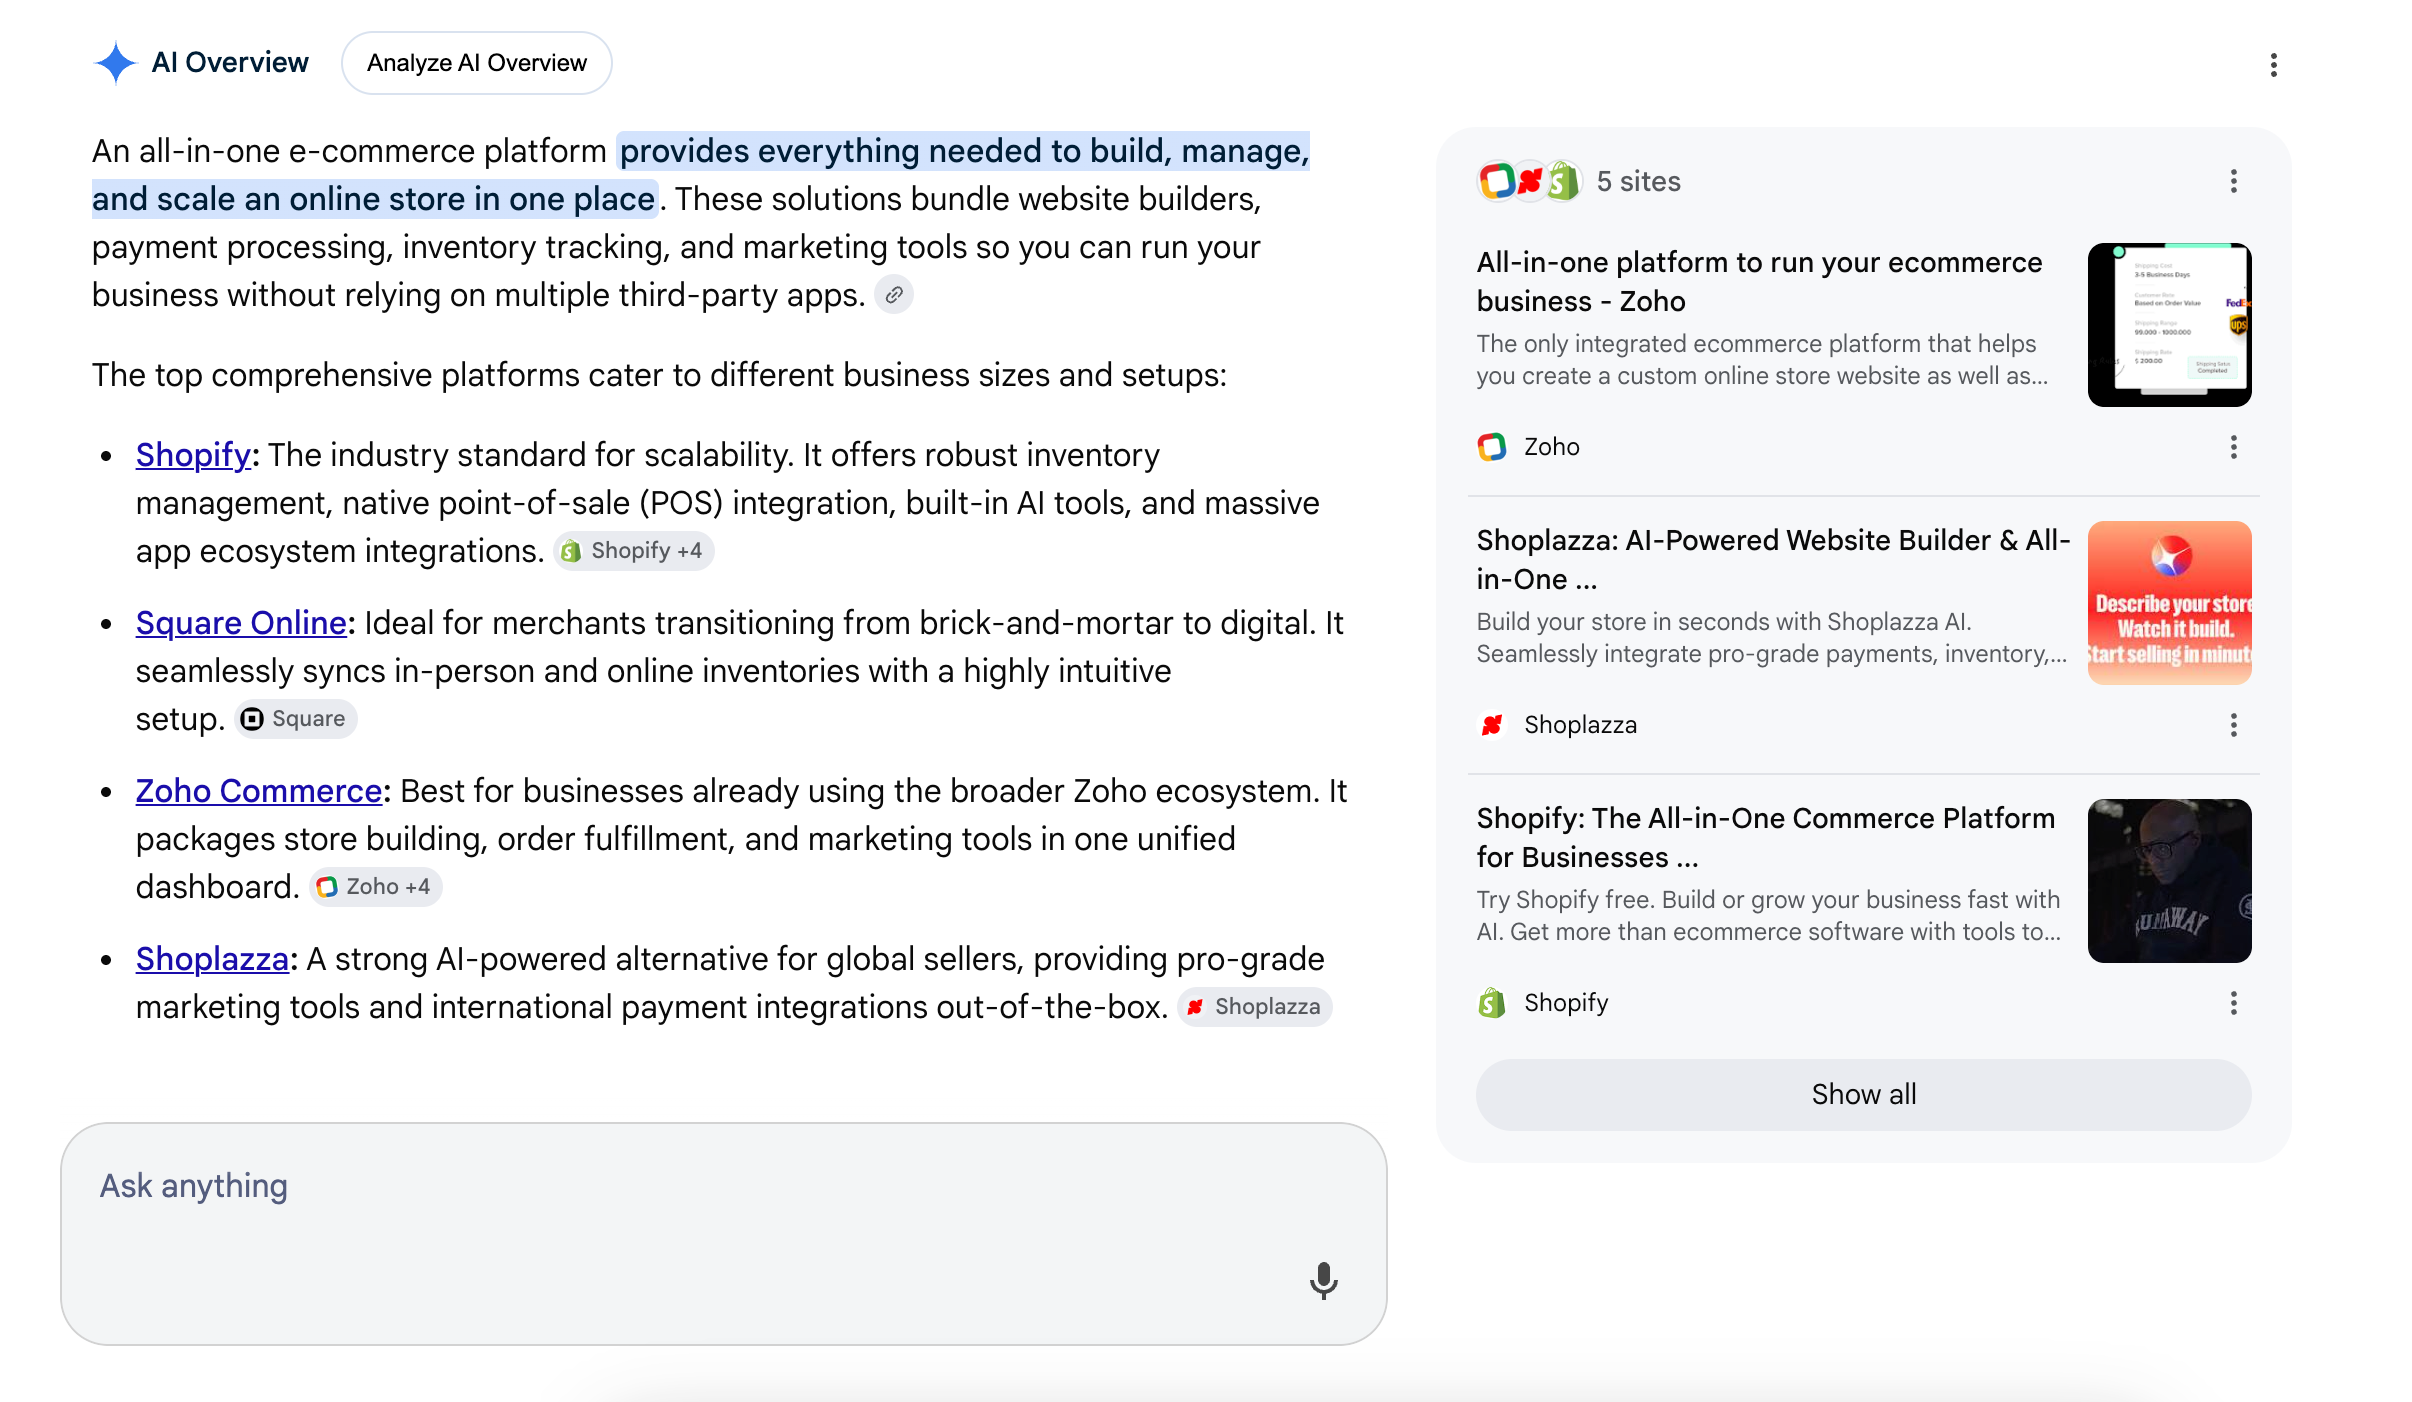Click the Zoho +4 source chip
Screen dimensions: 2412x1402
pos(376,887)
